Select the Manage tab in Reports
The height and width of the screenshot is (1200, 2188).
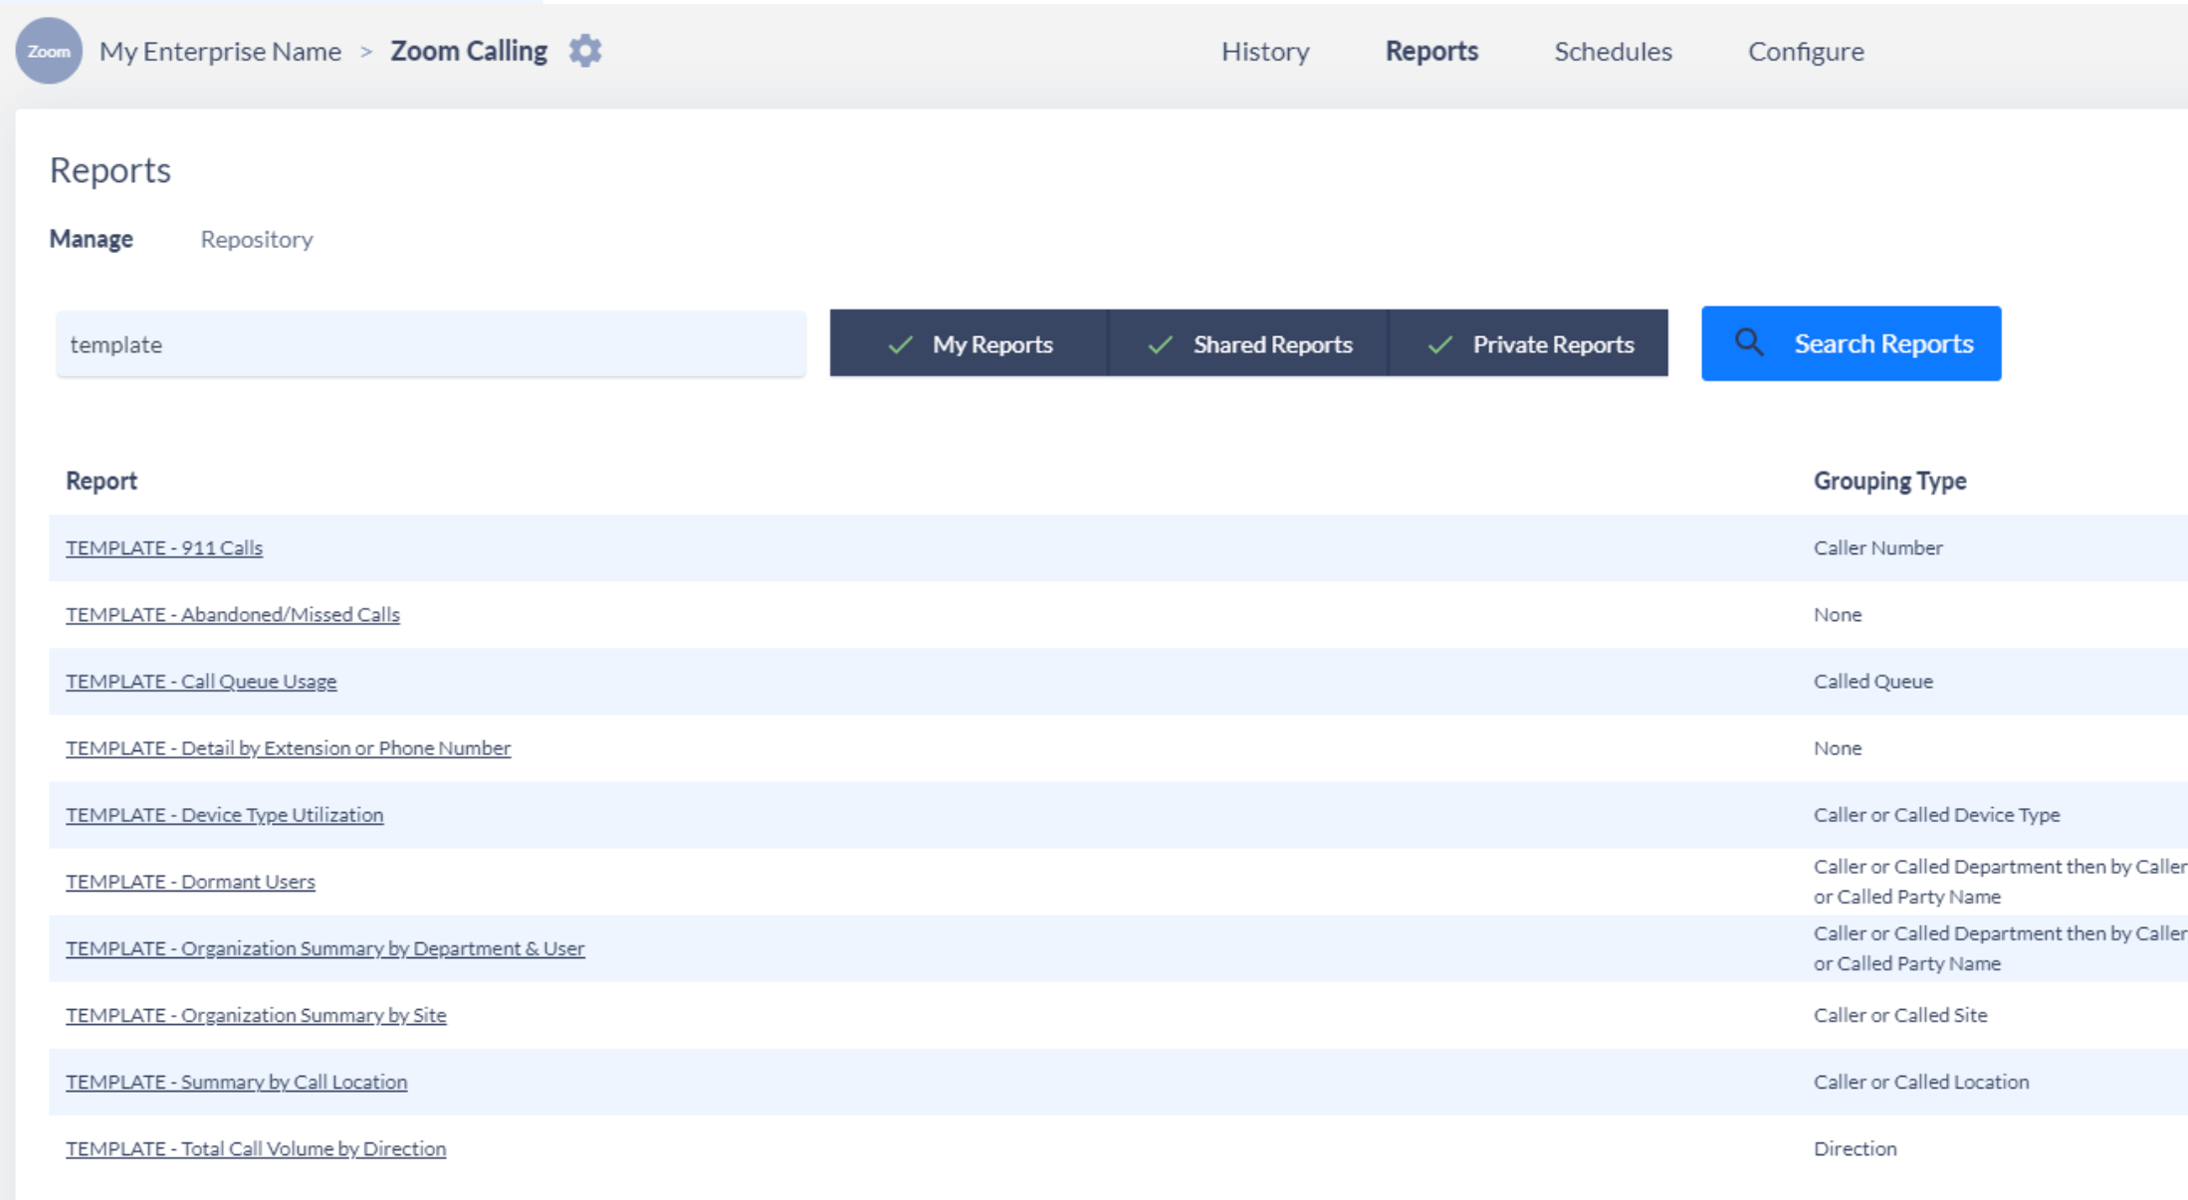92,238
